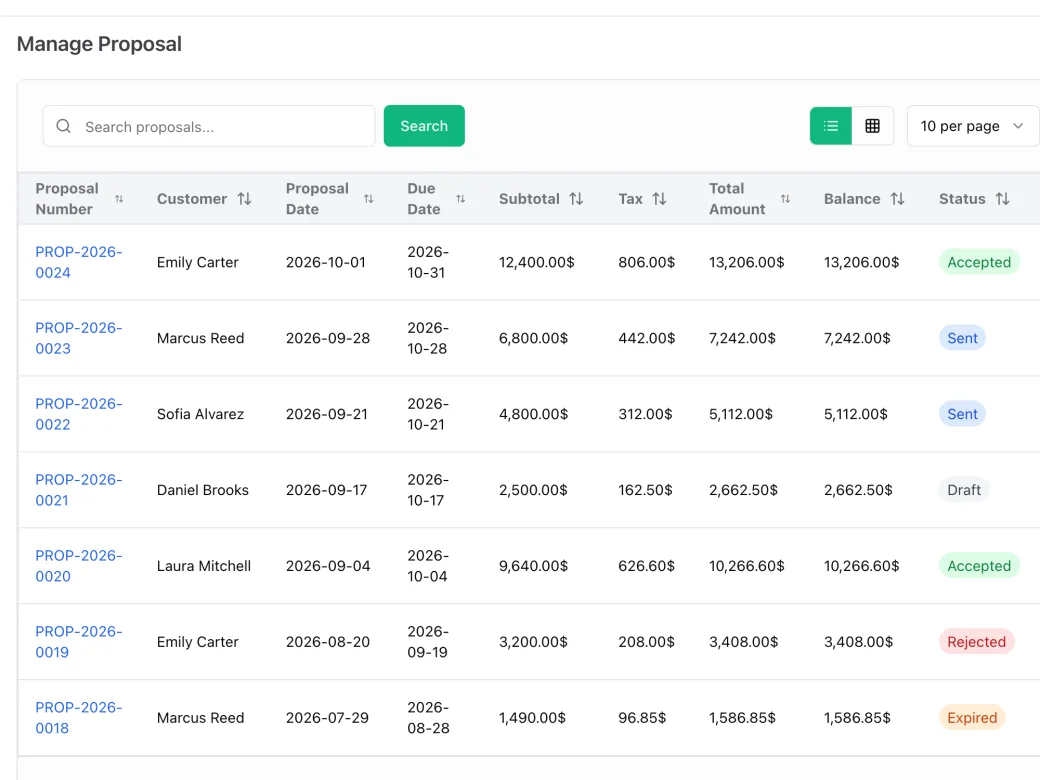1040x780 pixels.
Task: Sort by Total Amount column arrows
Action: 785,199
